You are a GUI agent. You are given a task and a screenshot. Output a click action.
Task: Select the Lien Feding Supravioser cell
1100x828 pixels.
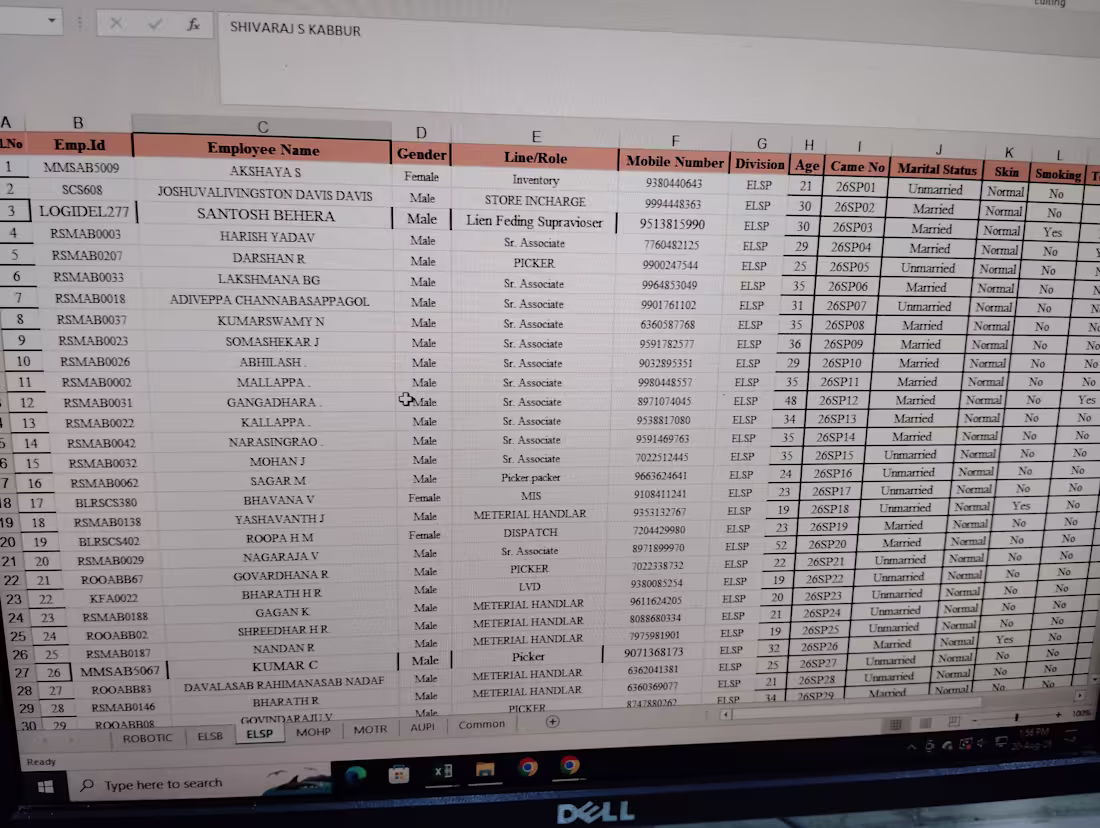coord(534,222)
